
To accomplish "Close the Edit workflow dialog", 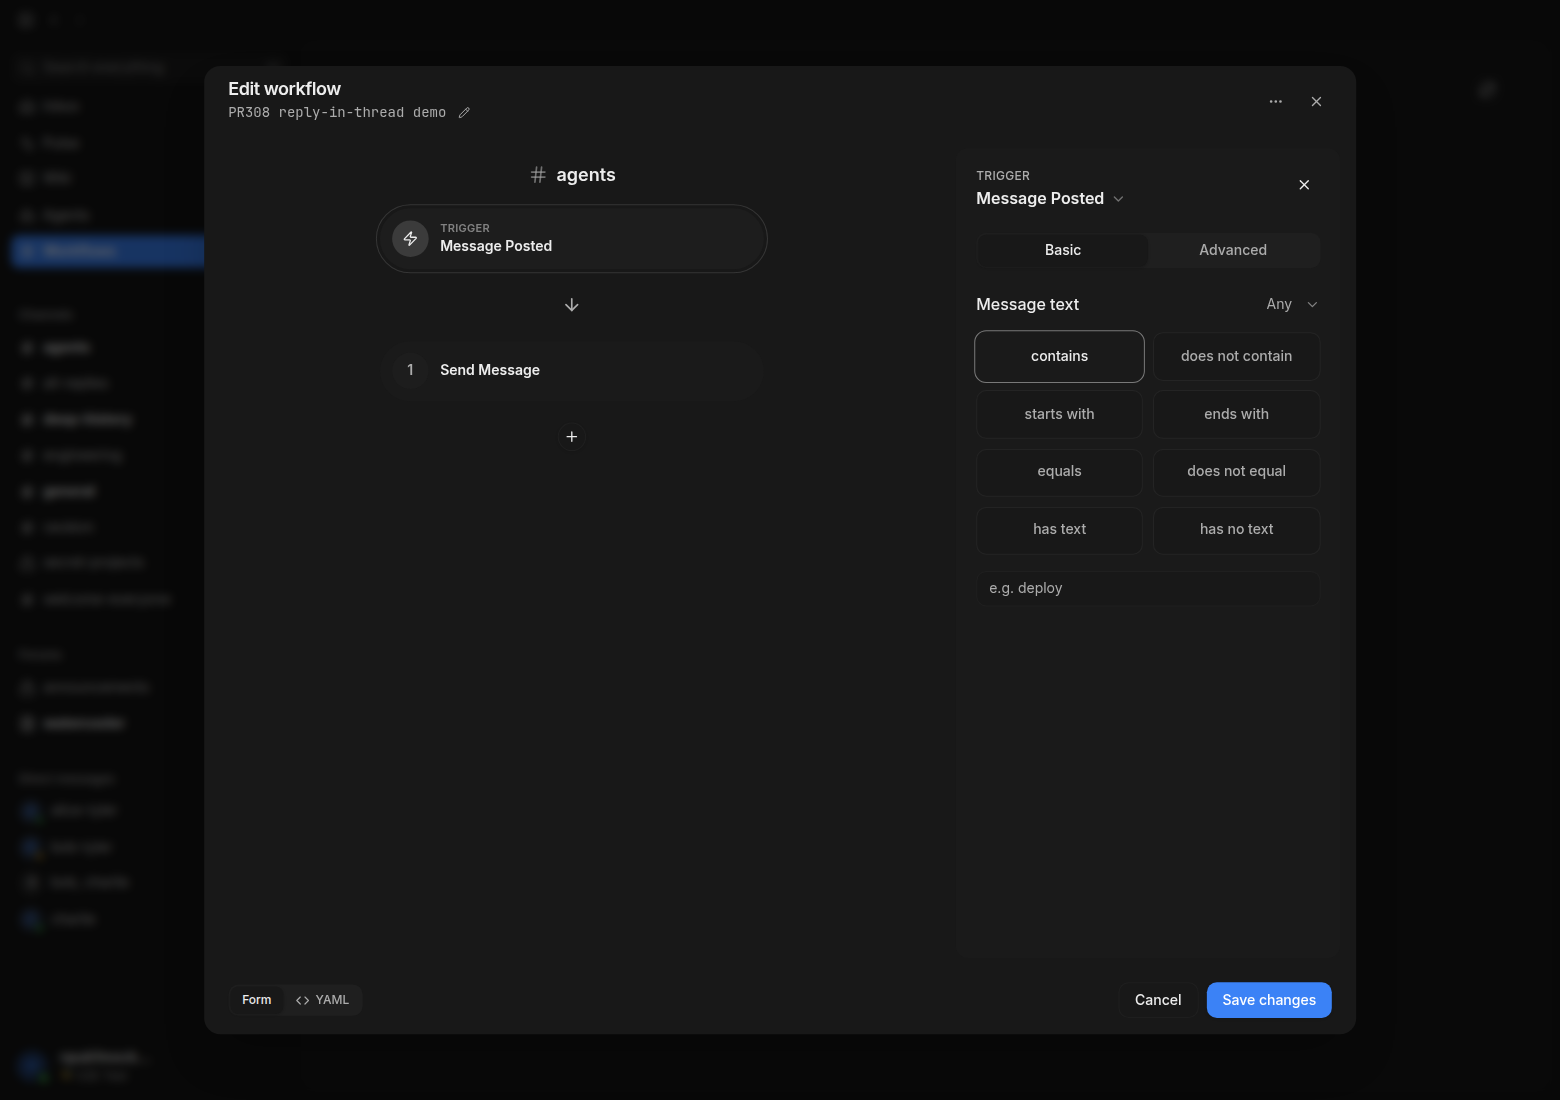I will click(x=1316, y=101).
